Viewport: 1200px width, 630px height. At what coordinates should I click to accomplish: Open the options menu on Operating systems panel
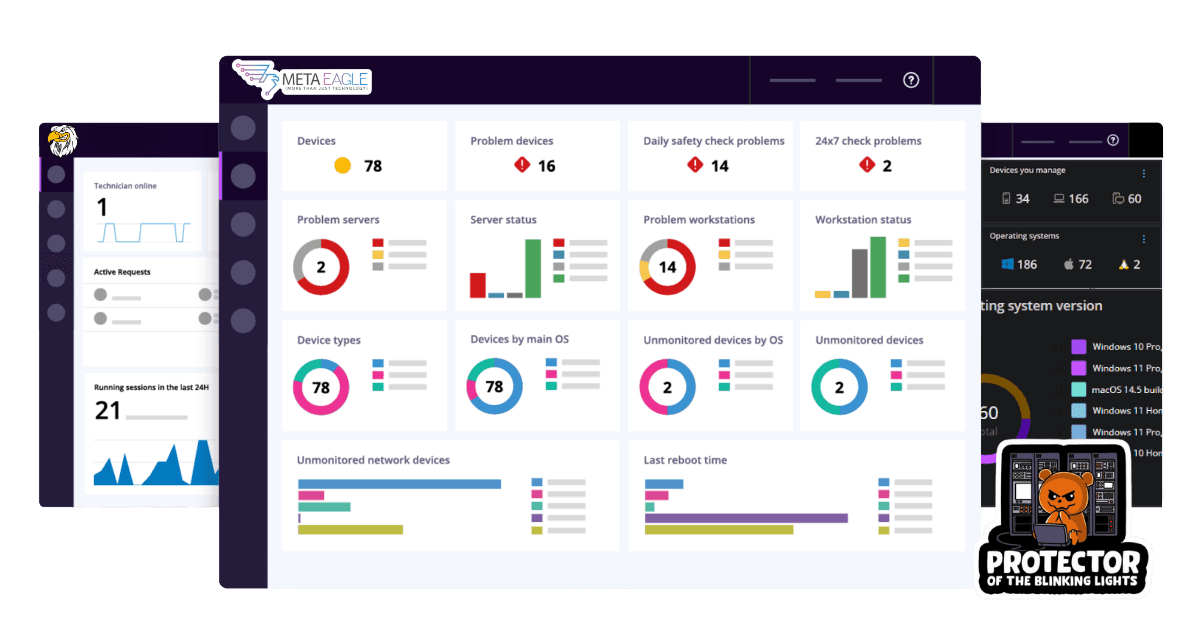click(x=1144, y=236)
